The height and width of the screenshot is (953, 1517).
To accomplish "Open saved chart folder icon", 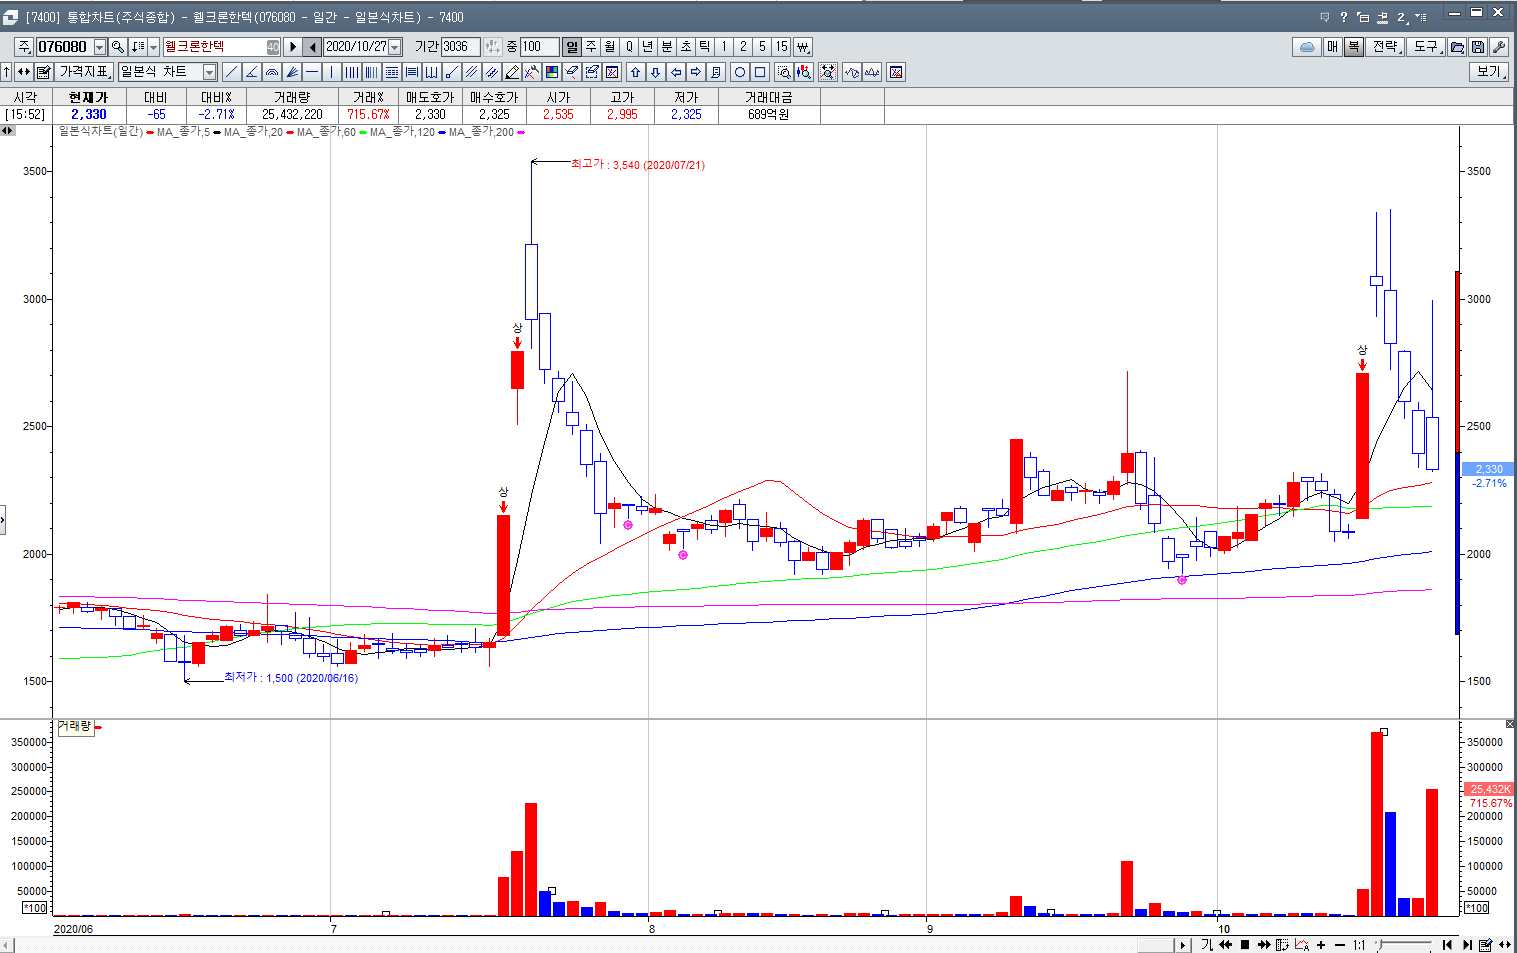I will coord(1457,47).
